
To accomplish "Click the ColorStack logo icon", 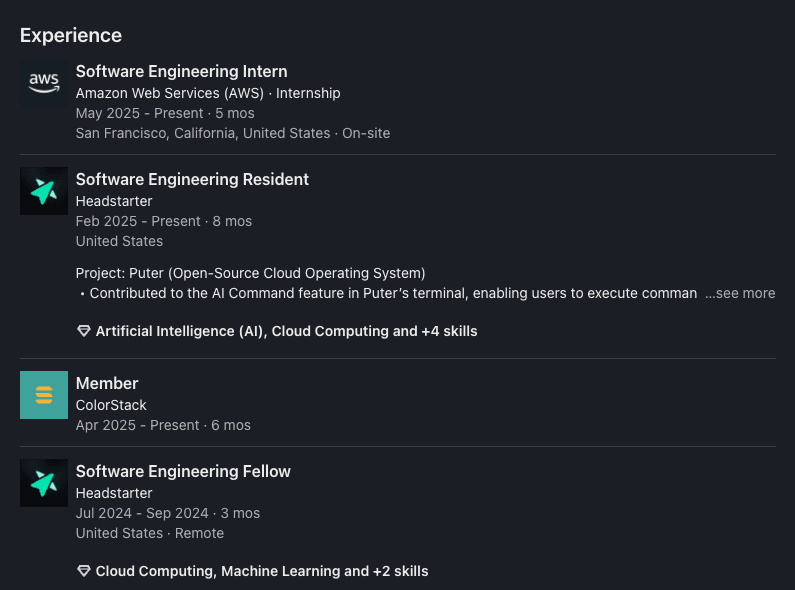I will click(x=44, y=395).
